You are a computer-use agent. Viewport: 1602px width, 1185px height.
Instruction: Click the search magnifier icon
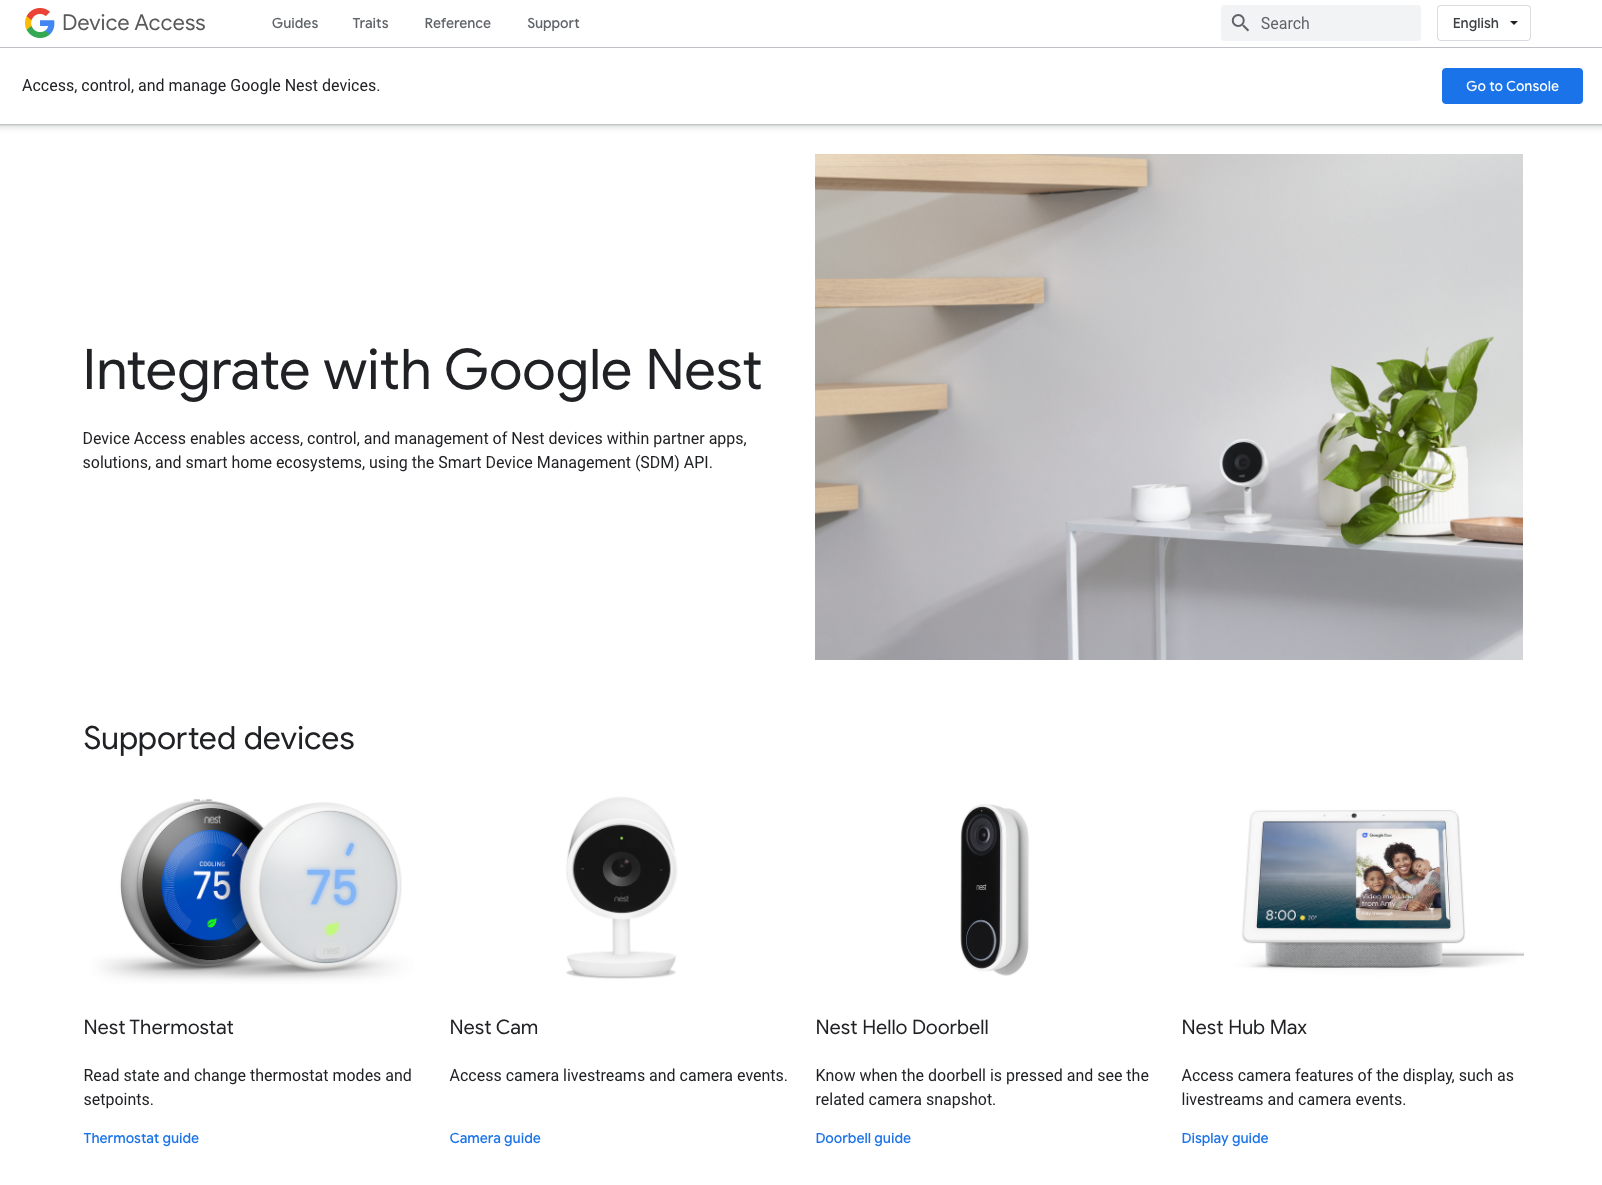1240,23
